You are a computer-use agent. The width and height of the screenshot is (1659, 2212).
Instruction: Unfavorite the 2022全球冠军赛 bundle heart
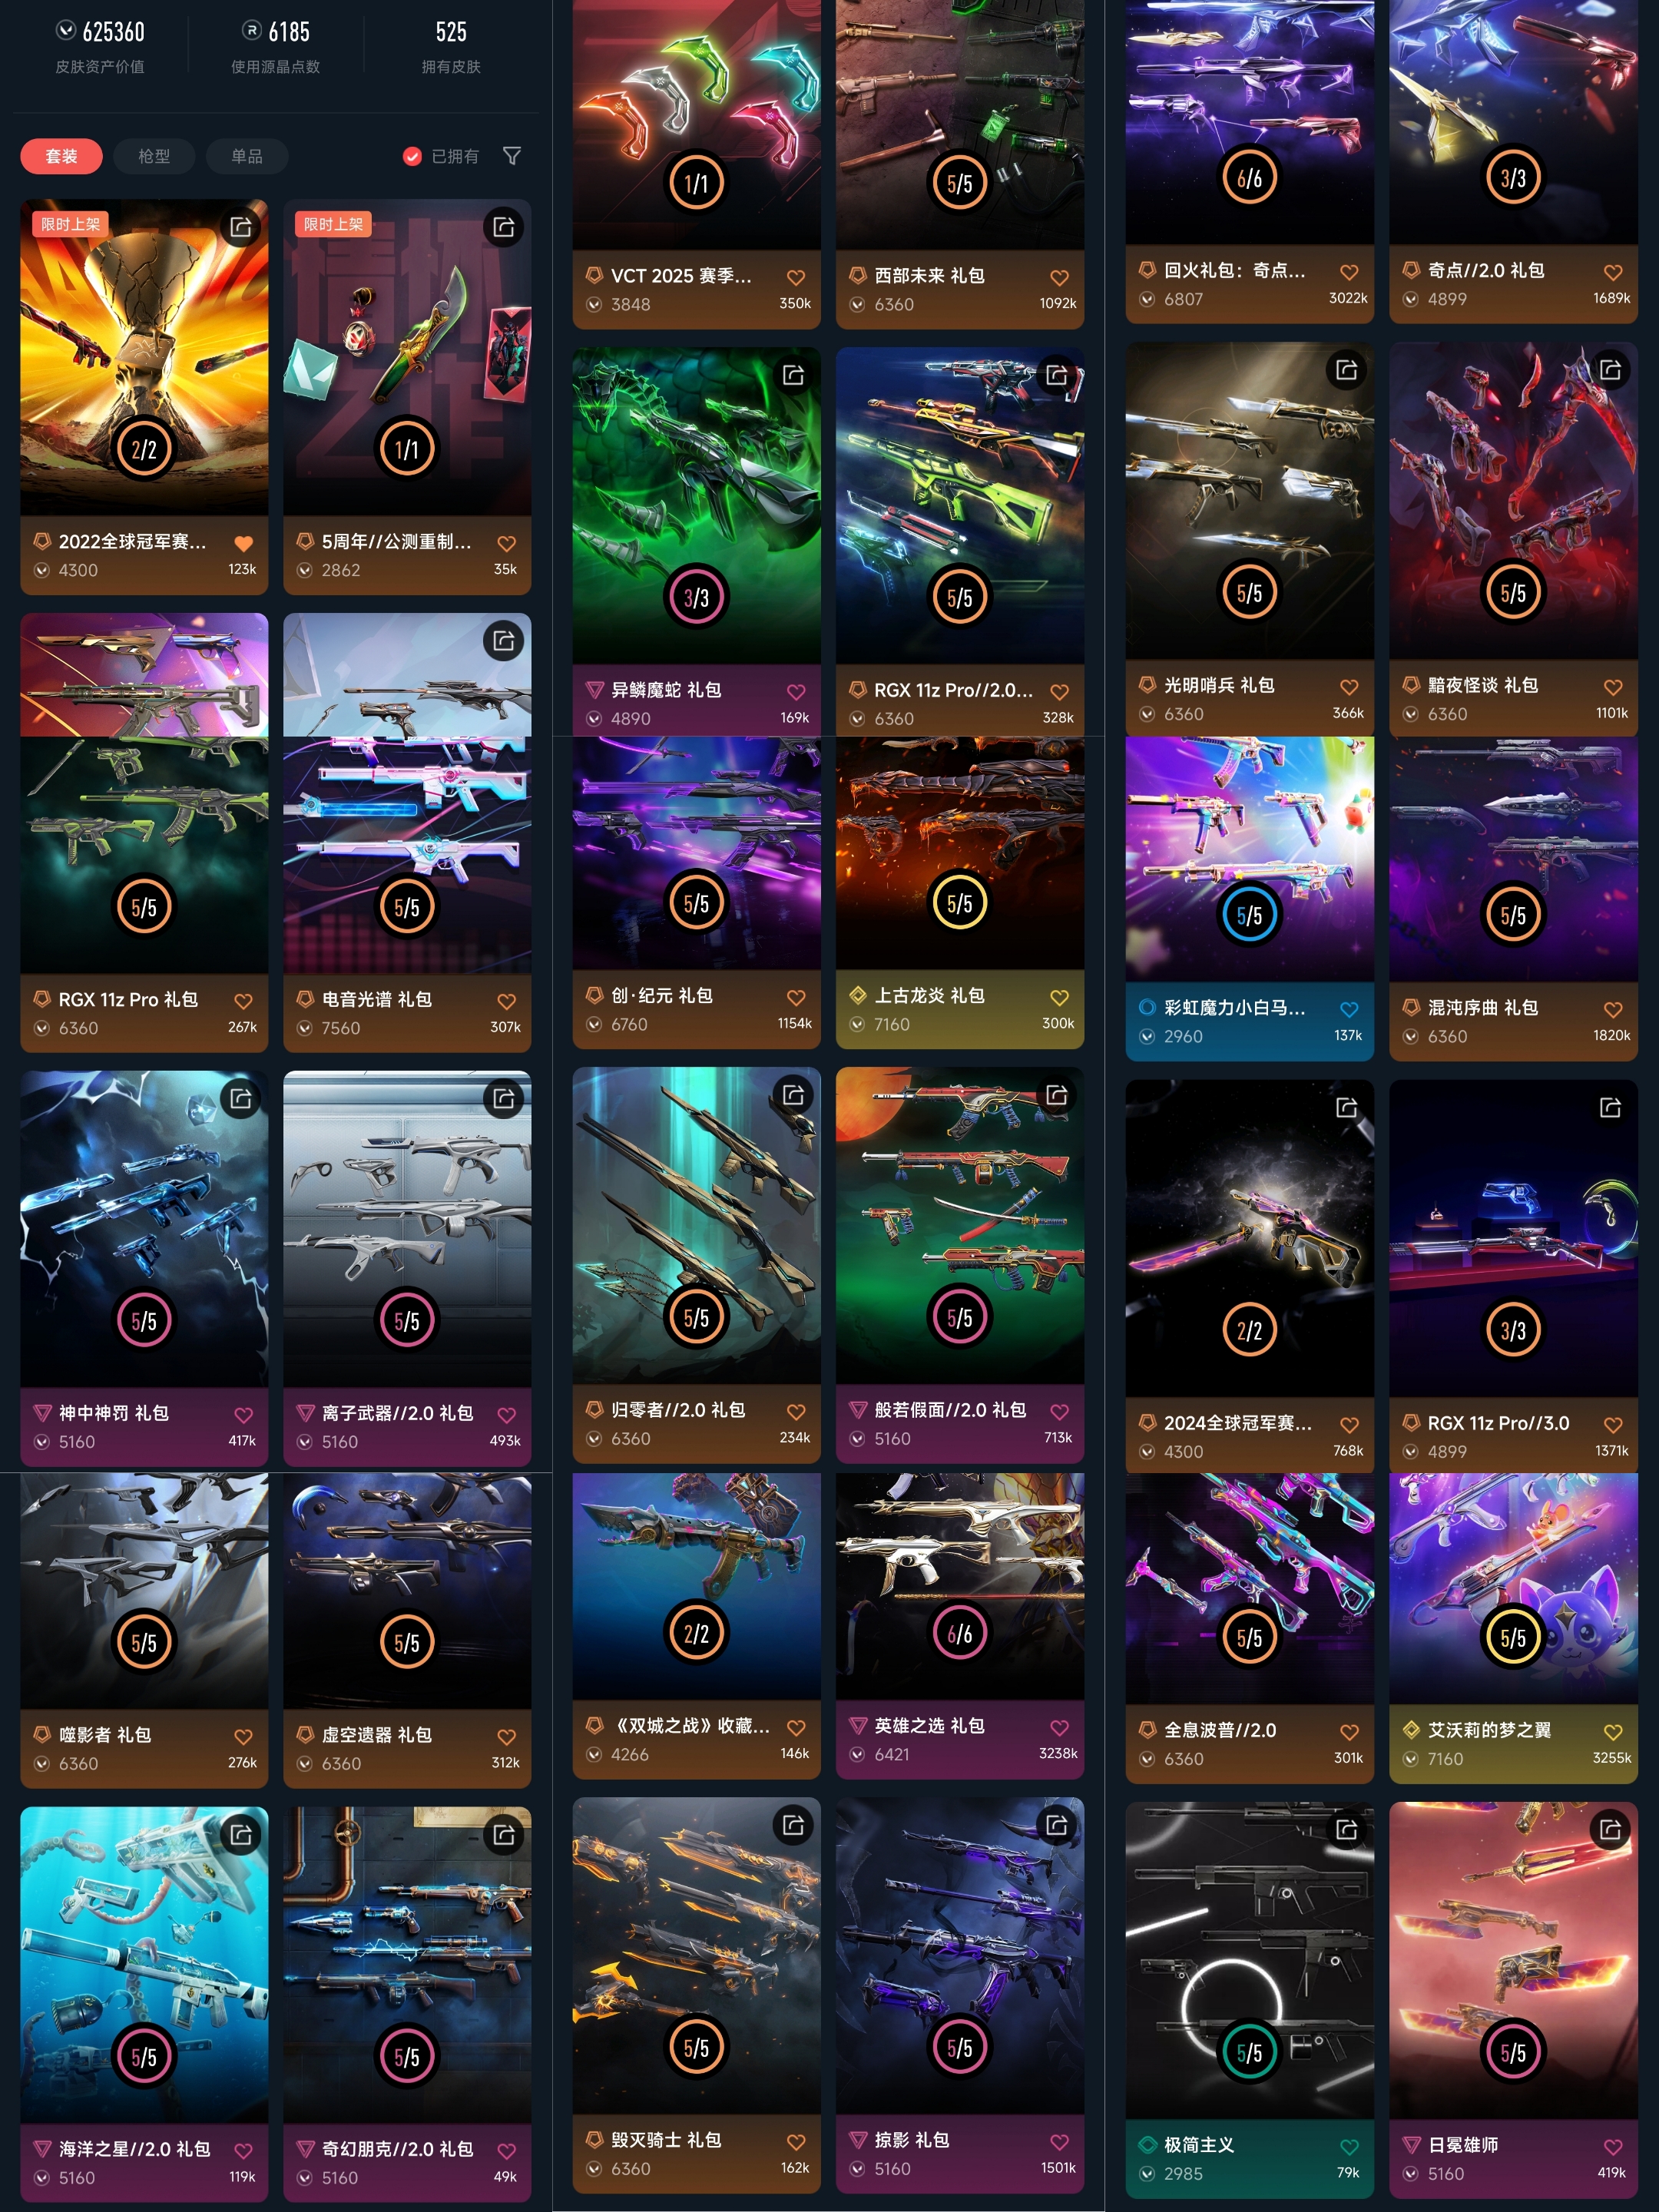243,543
